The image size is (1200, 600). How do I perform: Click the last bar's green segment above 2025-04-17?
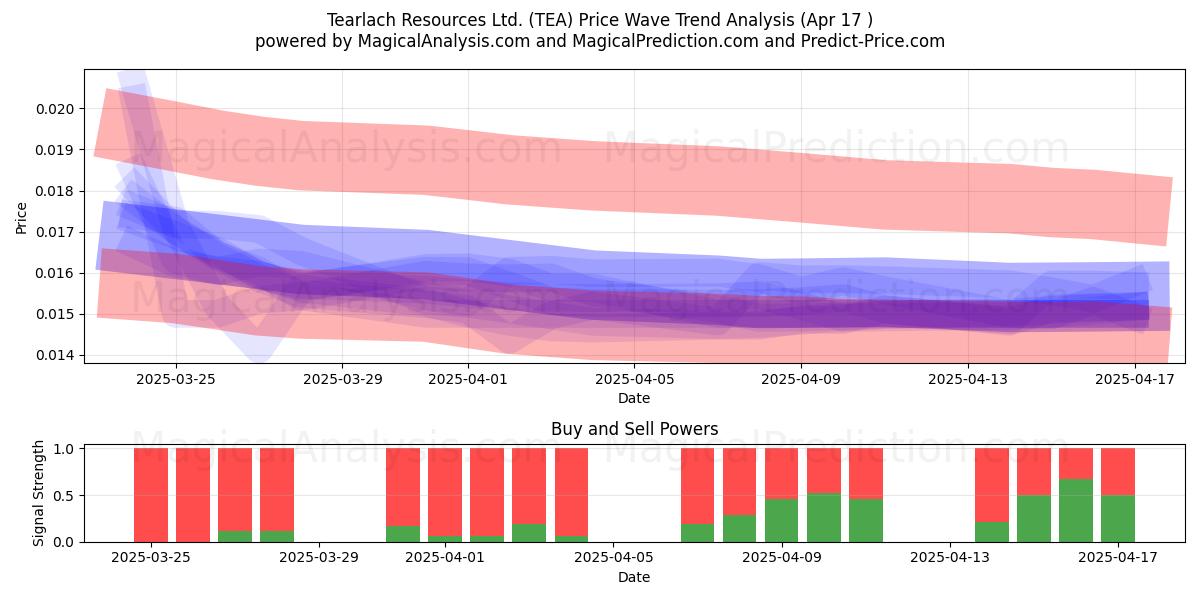pyautogui.click(x=1118, y=519)
